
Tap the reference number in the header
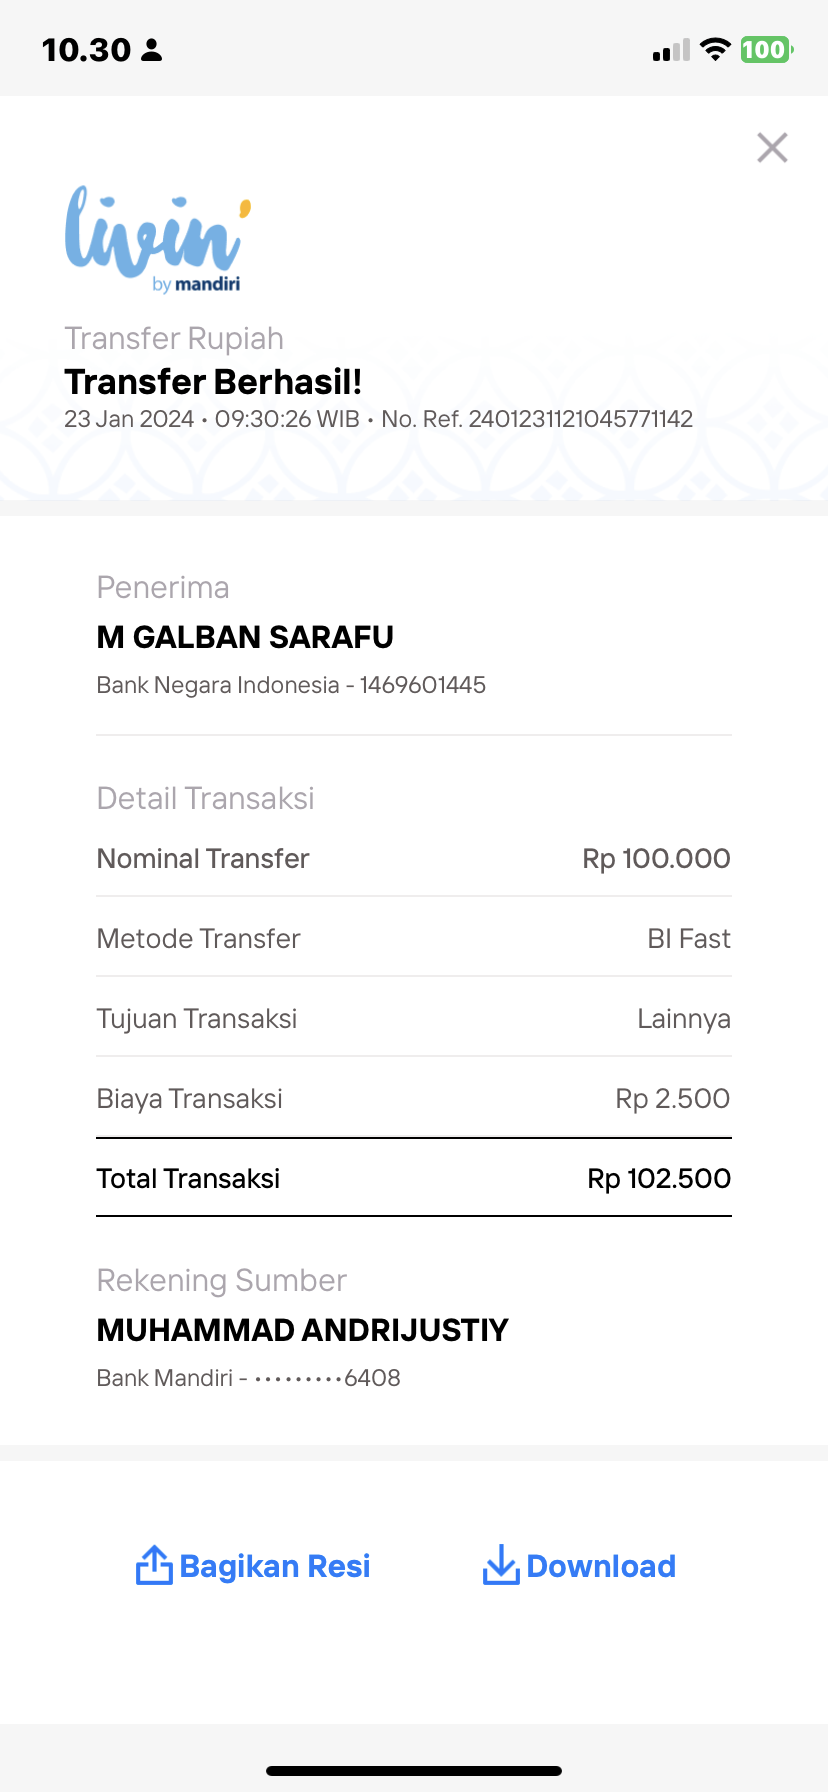pyautogui.click(x=581, y=419)
